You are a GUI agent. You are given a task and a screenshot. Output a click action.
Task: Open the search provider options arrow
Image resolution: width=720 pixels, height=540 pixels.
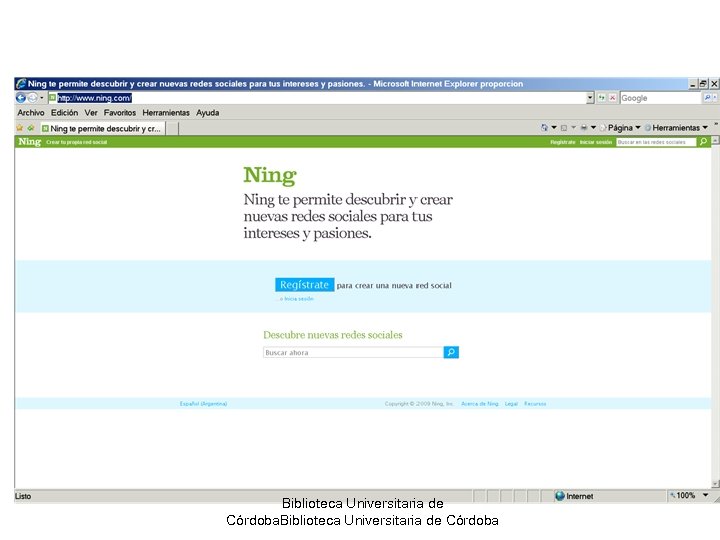click(x=715, y=98)
